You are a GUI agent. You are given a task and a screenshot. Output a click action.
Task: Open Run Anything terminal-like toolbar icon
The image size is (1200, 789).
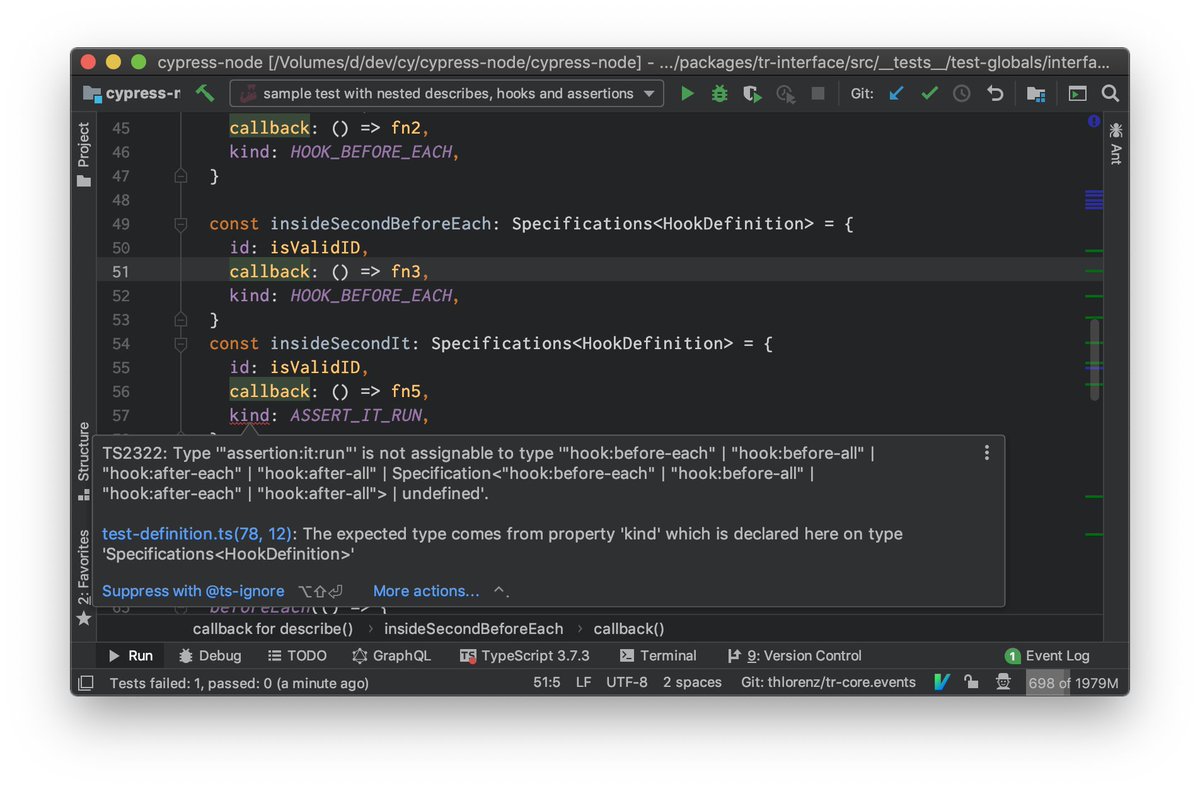[1077, 93]
